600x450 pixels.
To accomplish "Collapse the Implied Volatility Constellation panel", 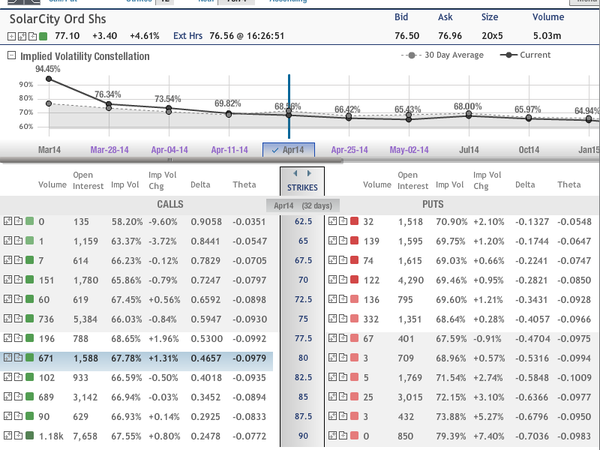I will [11, 55].
